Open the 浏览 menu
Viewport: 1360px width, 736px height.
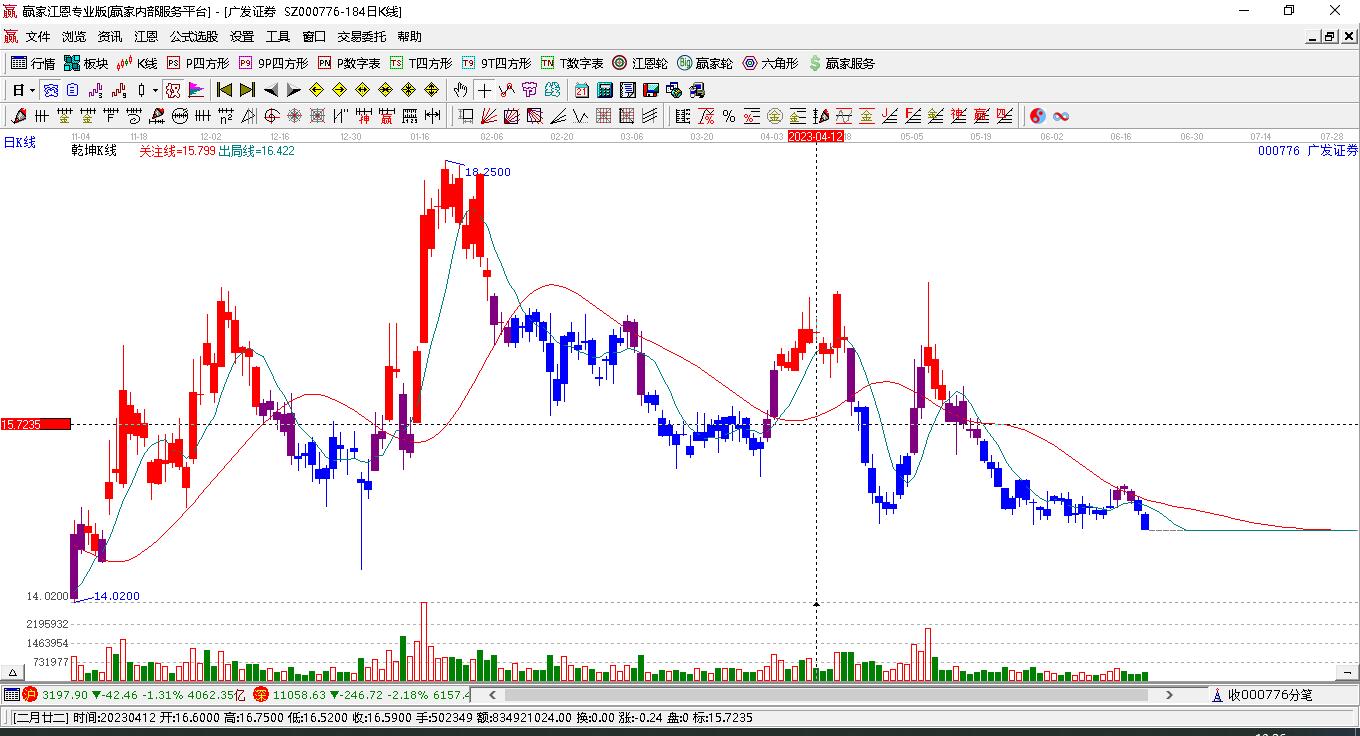[x=74, y=37]
